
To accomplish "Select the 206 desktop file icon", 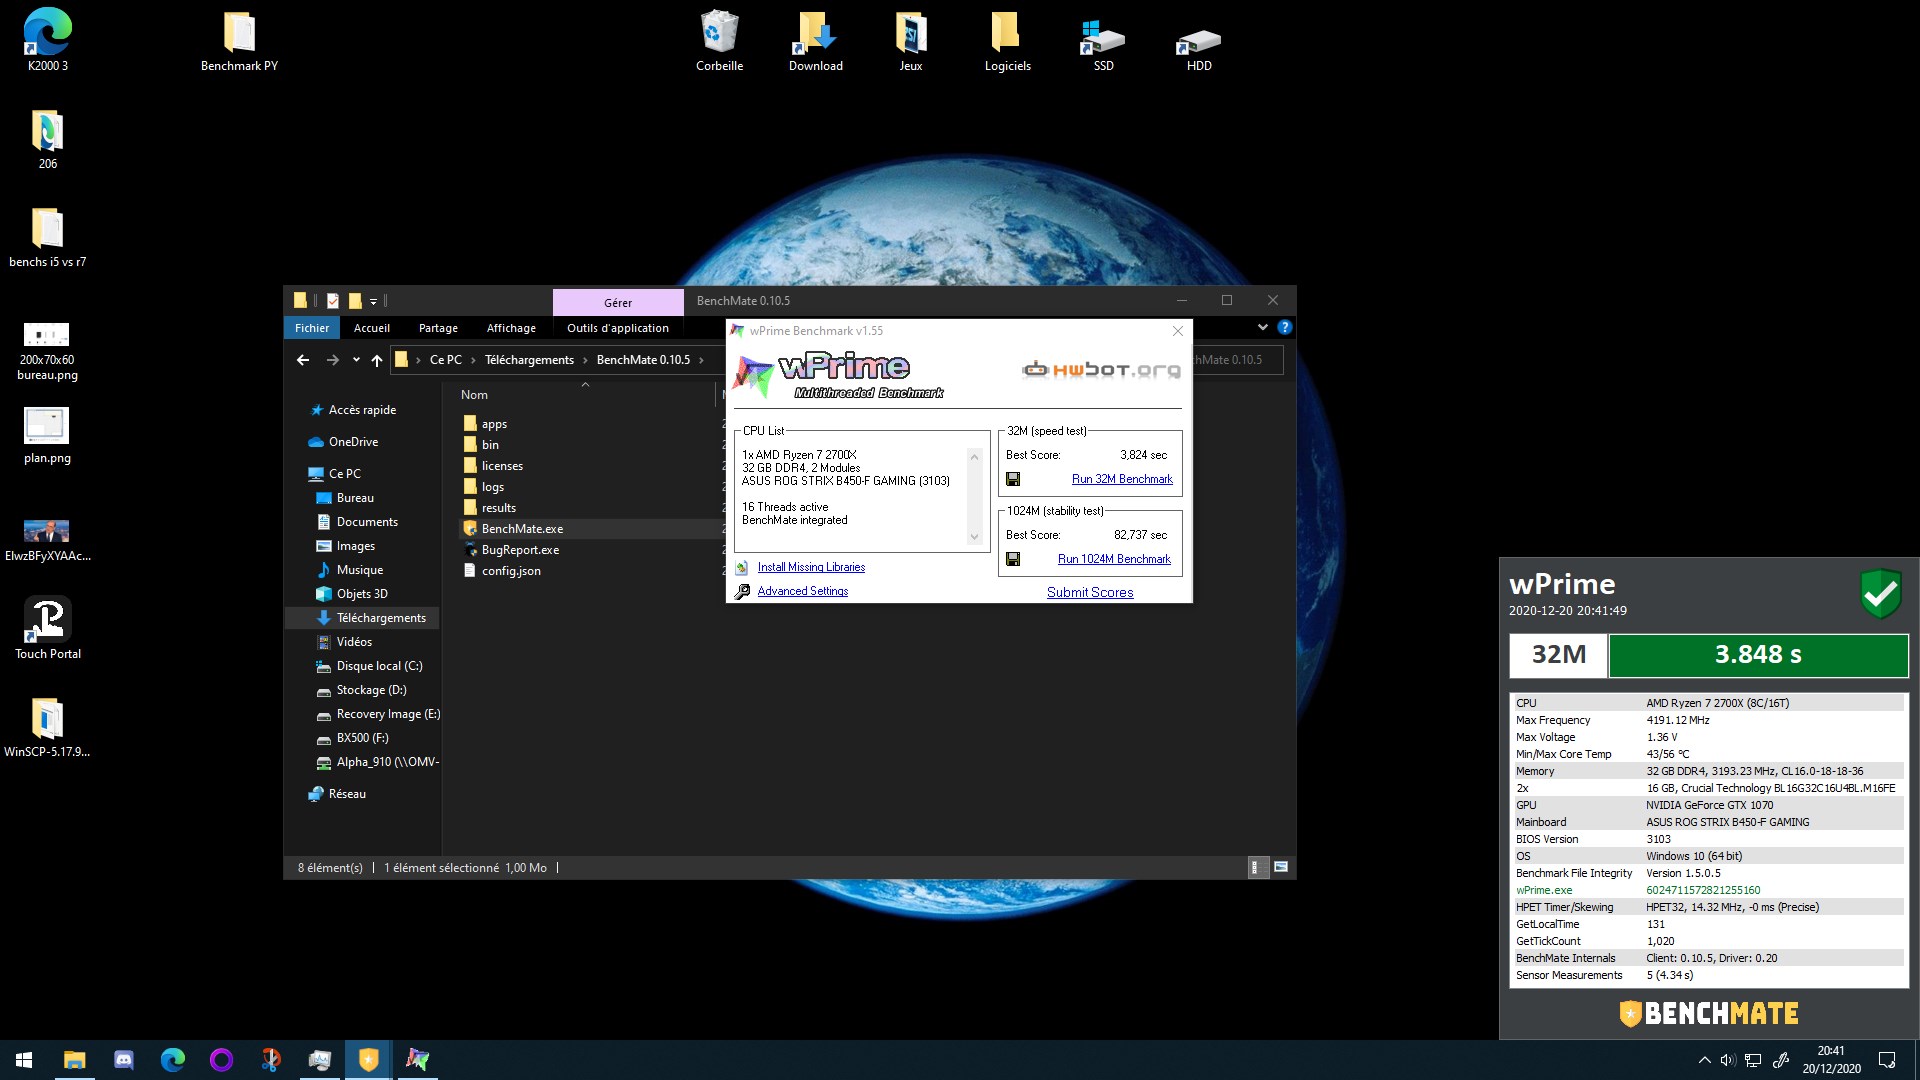I will tap(48, 139).
